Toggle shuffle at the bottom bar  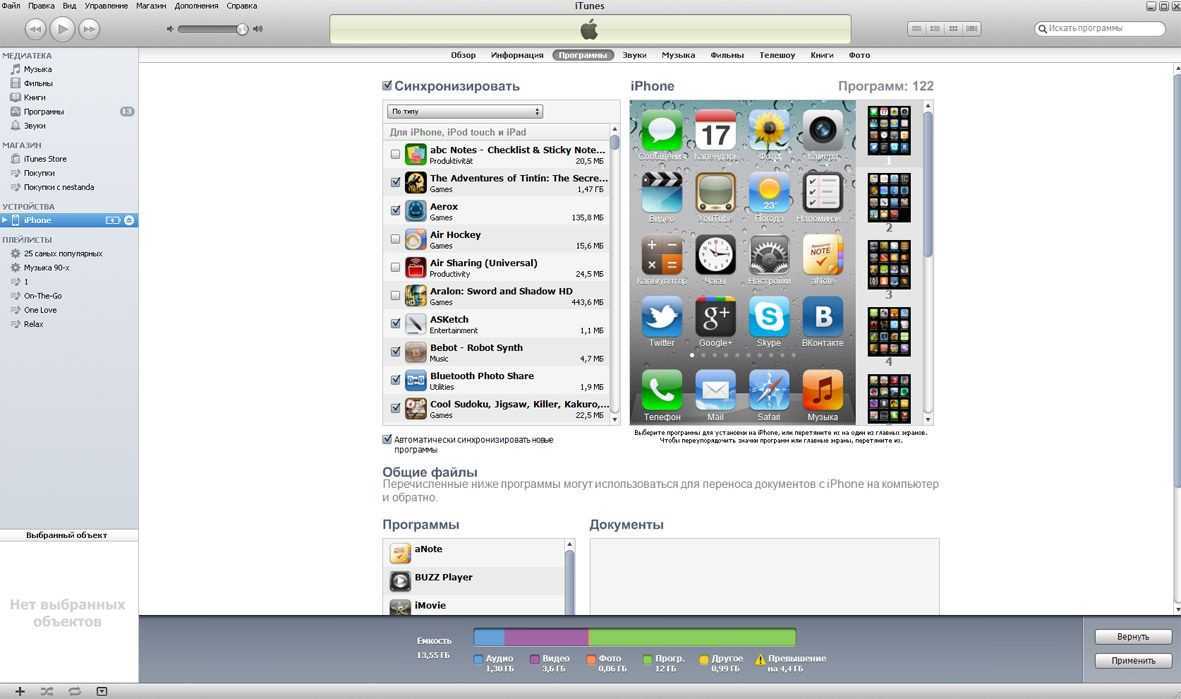(x=47, y=691)
